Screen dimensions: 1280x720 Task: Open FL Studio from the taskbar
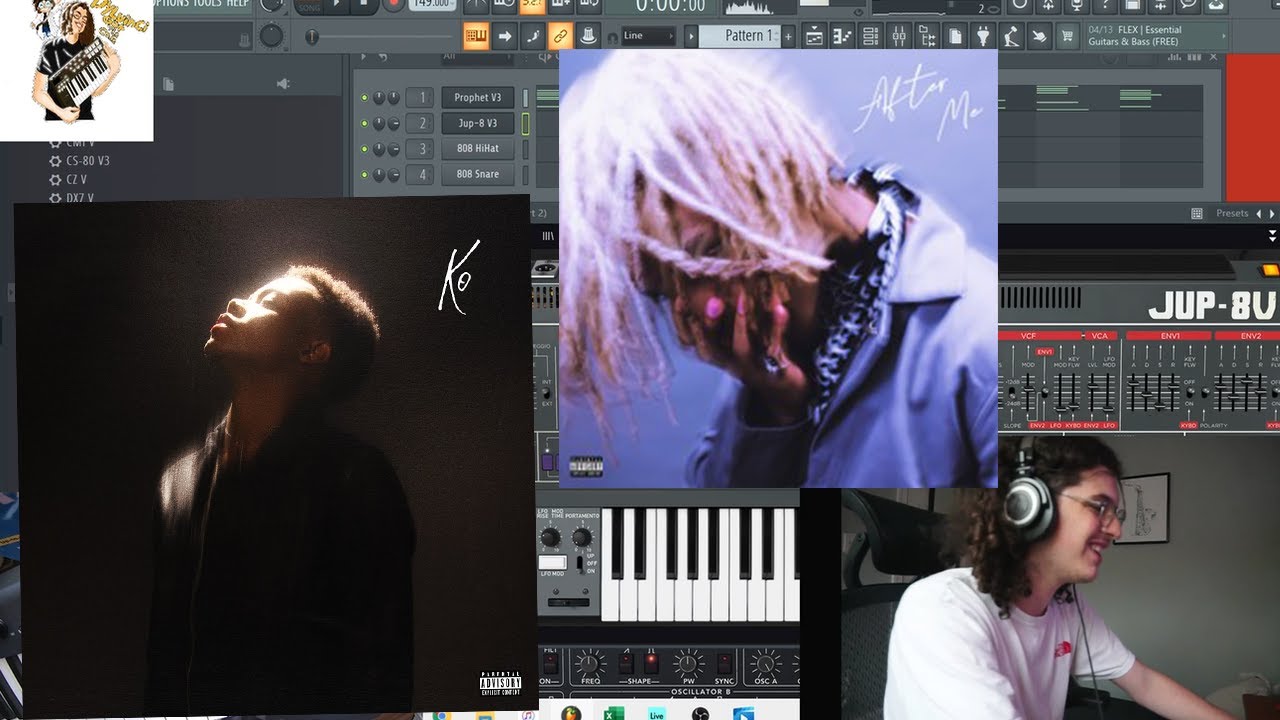click(571, 714)
